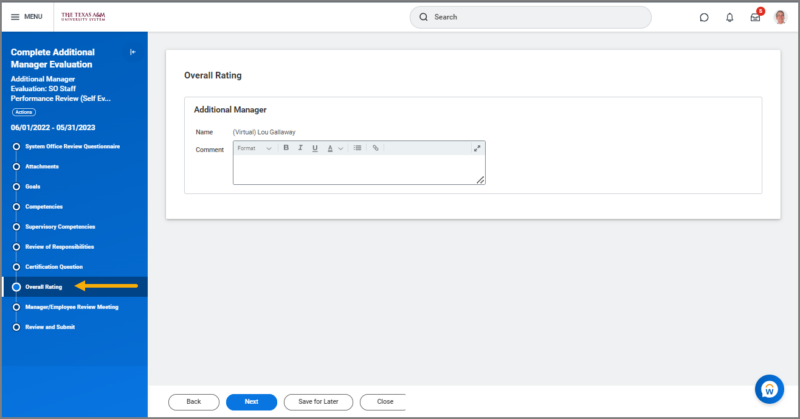
Task: Go to System Office Review Questionnaire step
Action: tap(72, 146)
